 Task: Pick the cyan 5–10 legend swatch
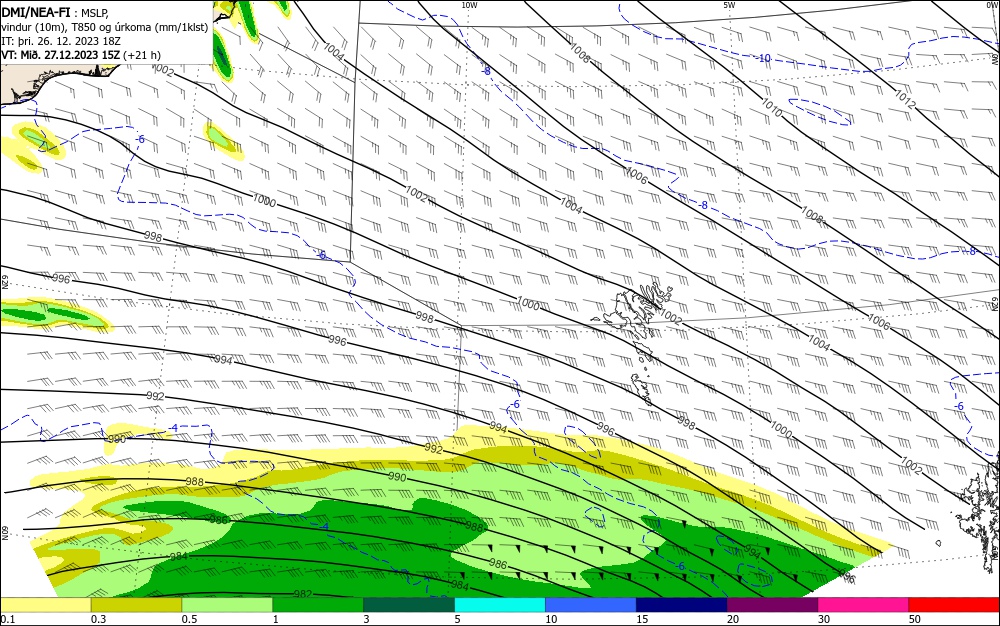[499, 605]
